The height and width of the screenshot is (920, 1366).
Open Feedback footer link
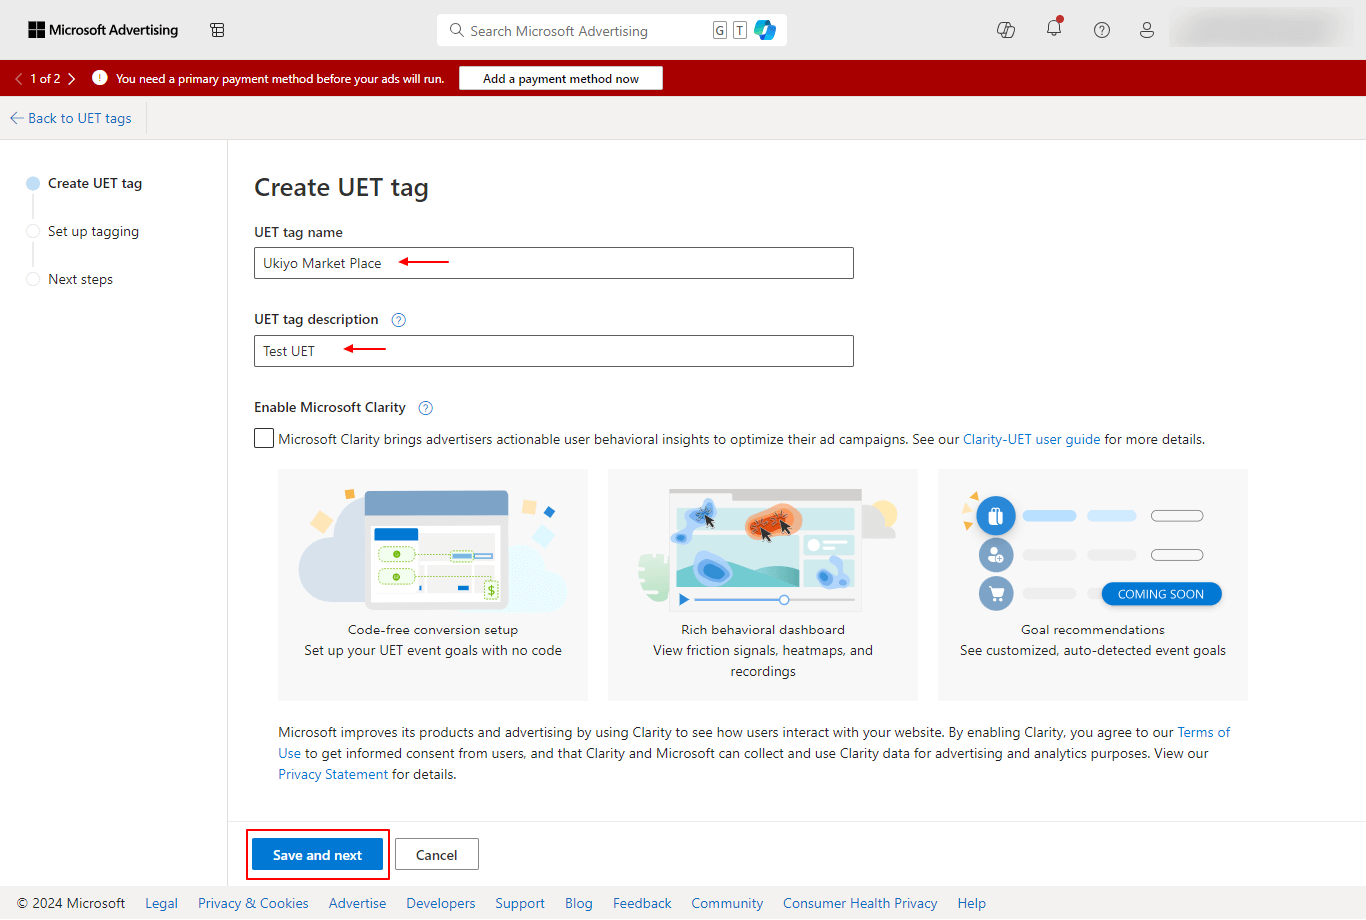click(x=642, y=903)
